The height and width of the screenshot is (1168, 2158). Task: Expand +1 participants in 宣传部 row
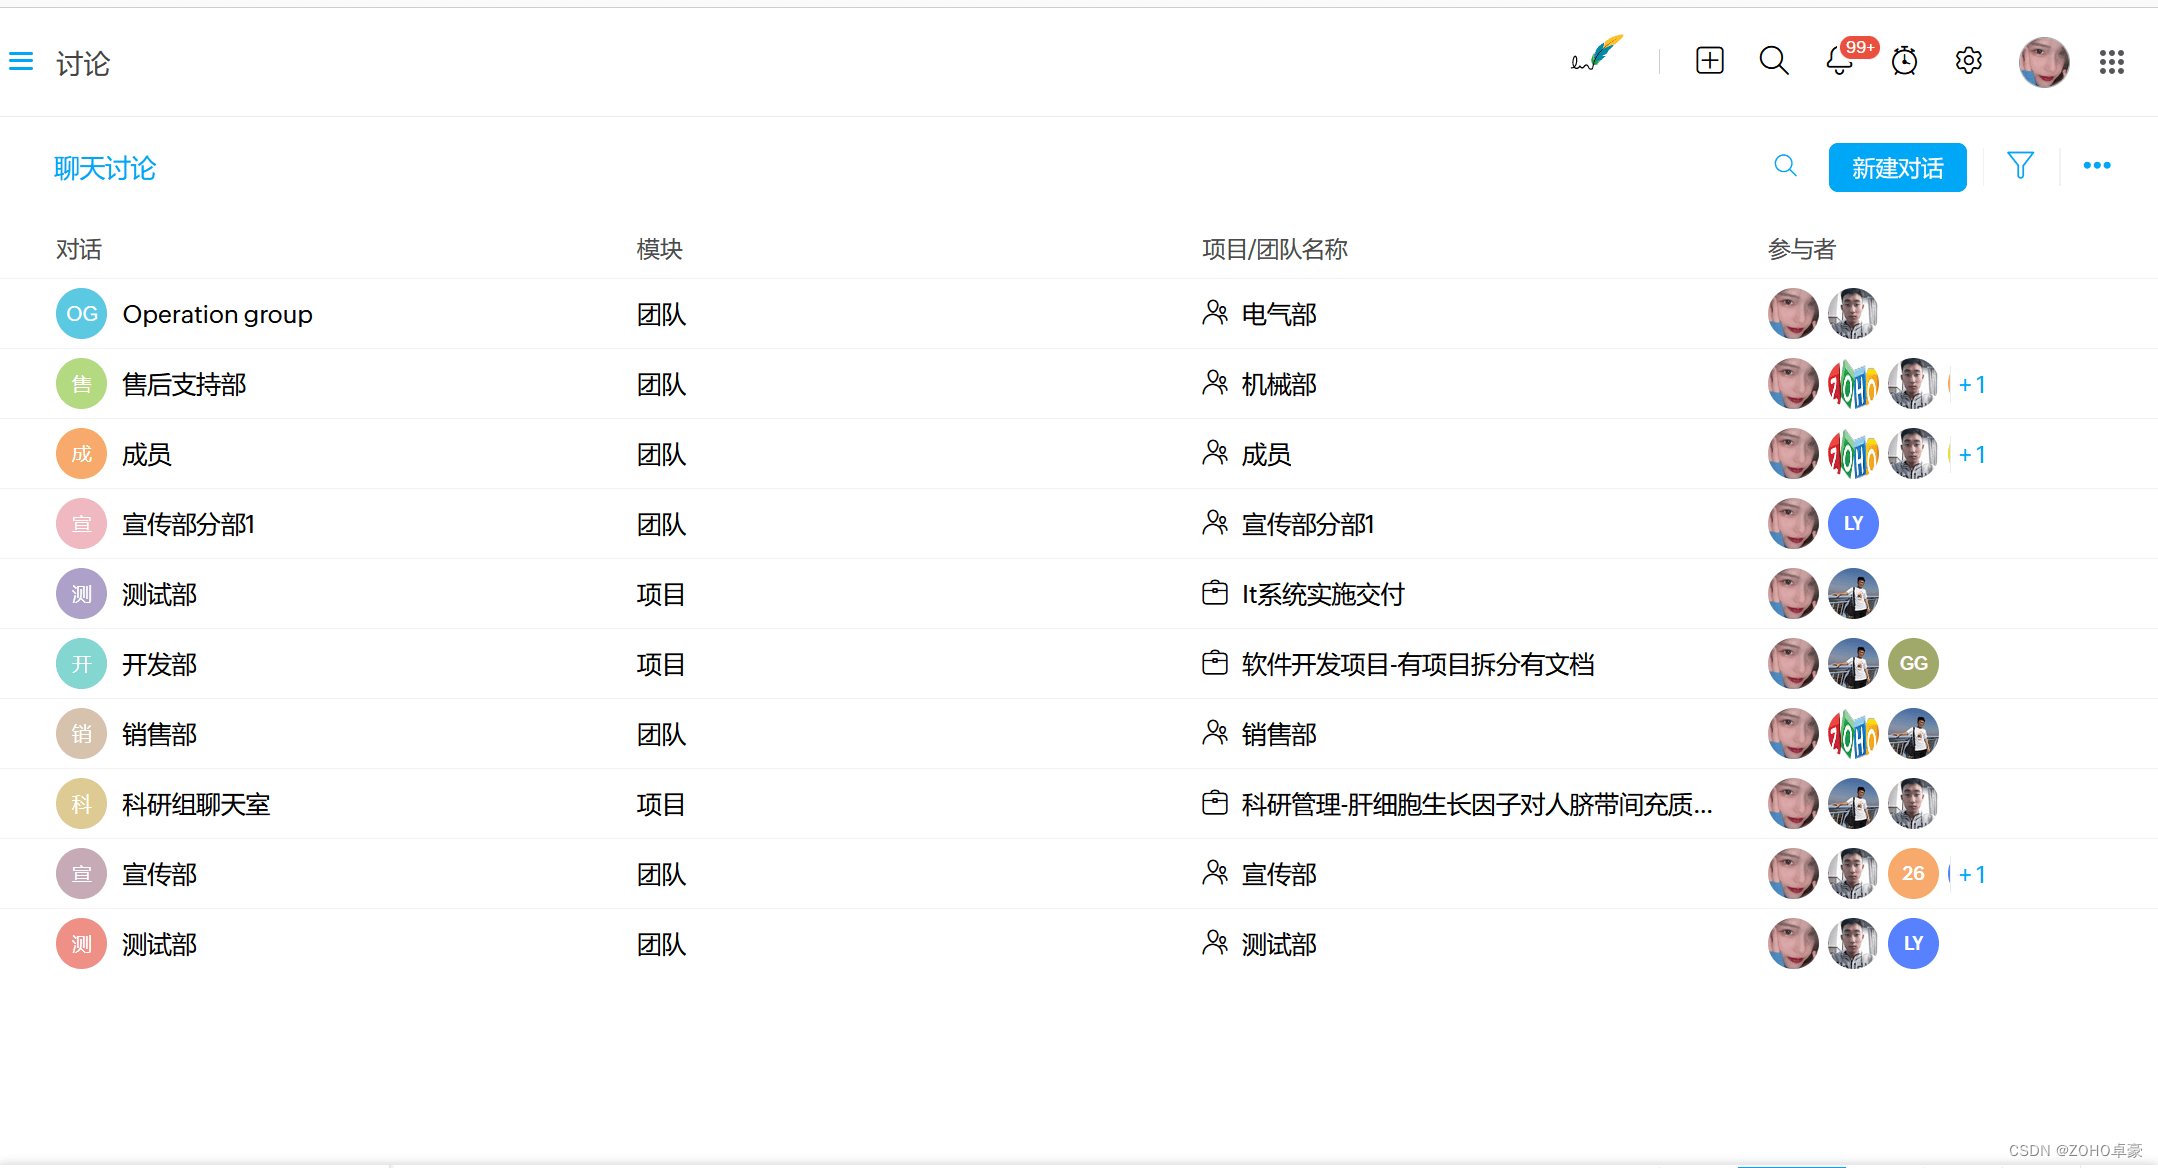click(1971, 875)
